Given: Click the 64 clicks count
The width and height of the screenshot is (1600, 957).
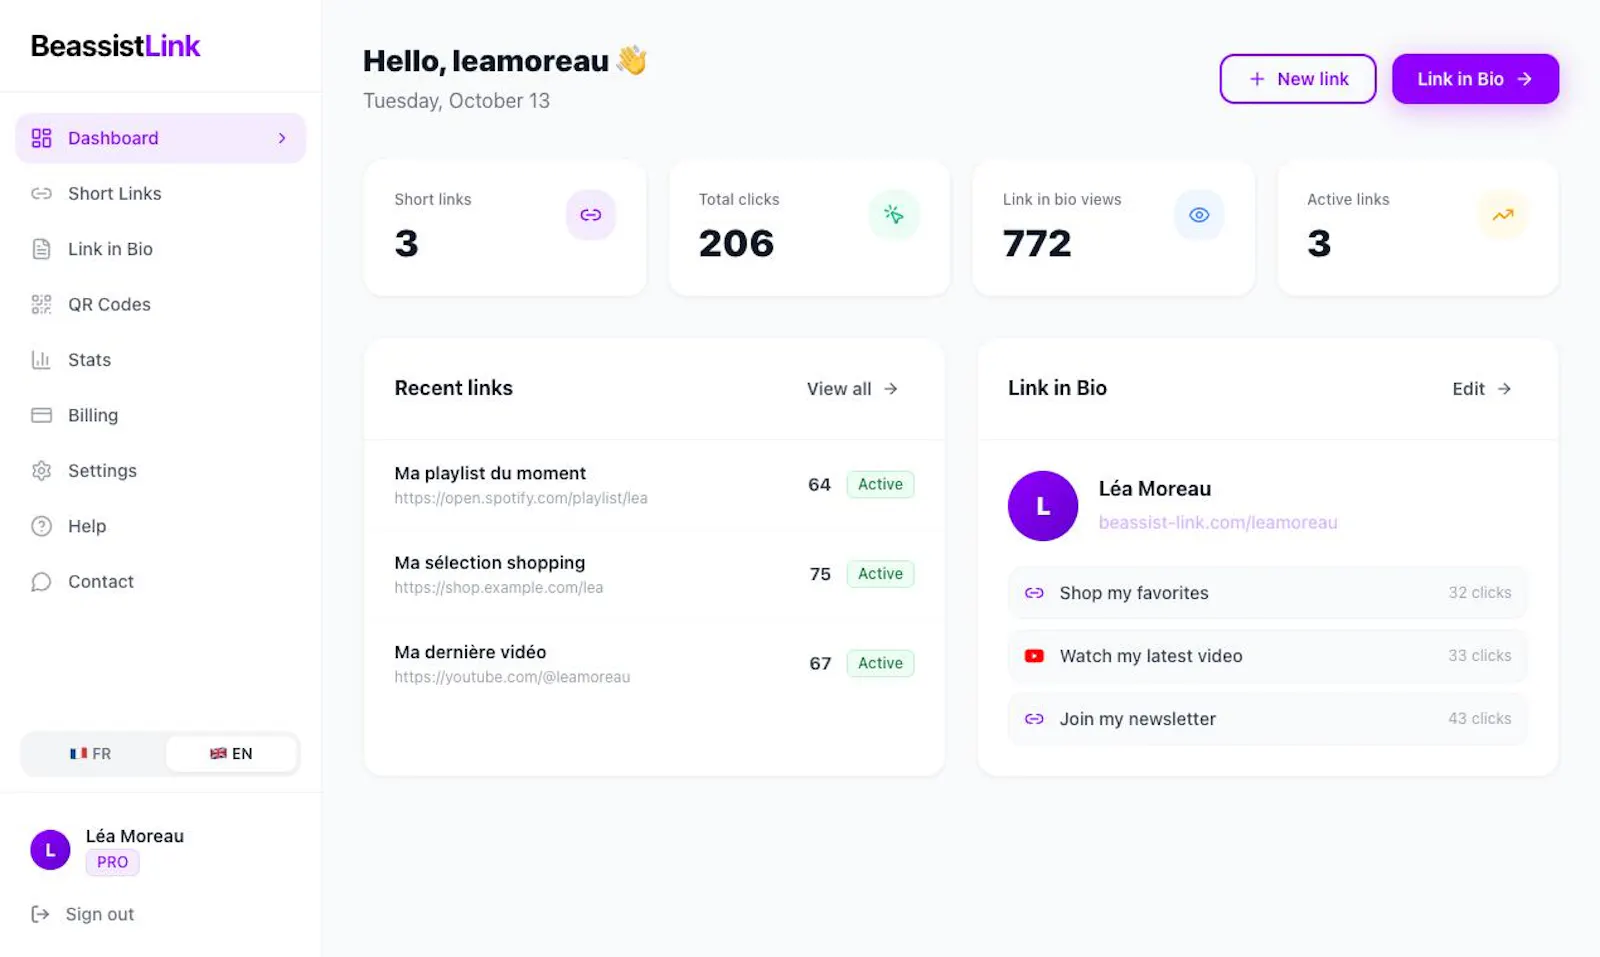Looking at the screenshot, I should point(819,484).
